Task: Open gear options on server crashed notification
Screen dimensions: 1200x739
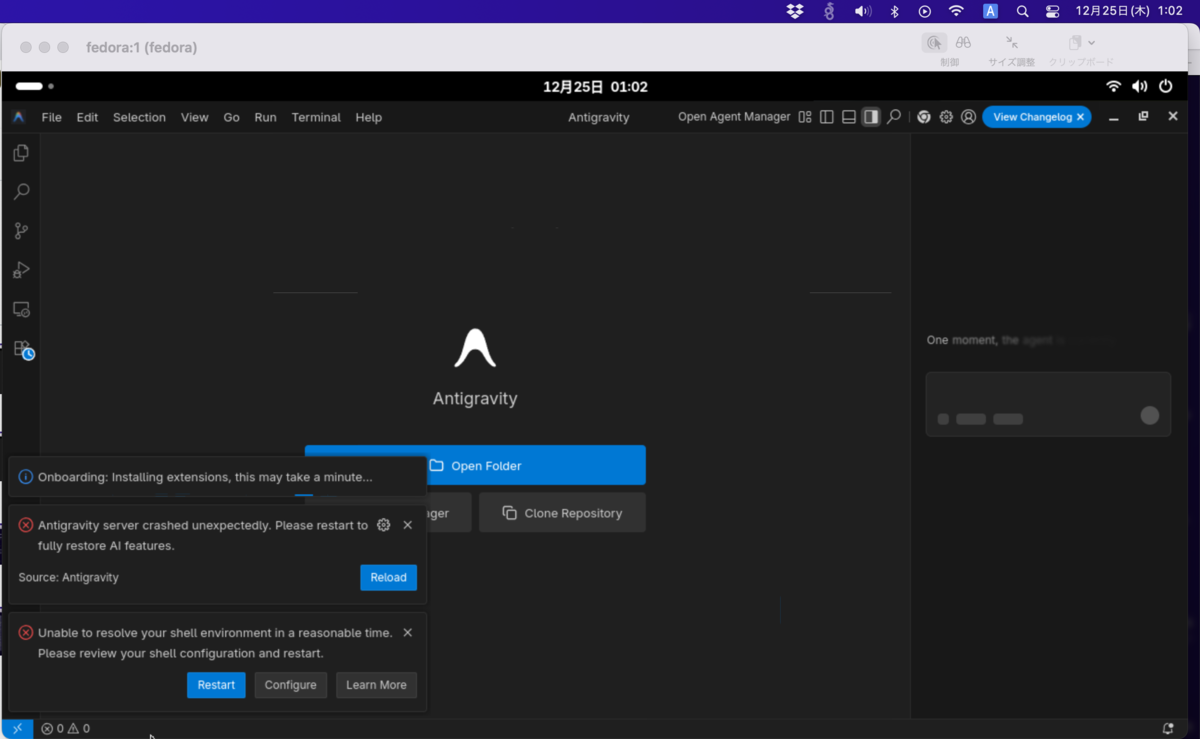Action: click(383, 525)
